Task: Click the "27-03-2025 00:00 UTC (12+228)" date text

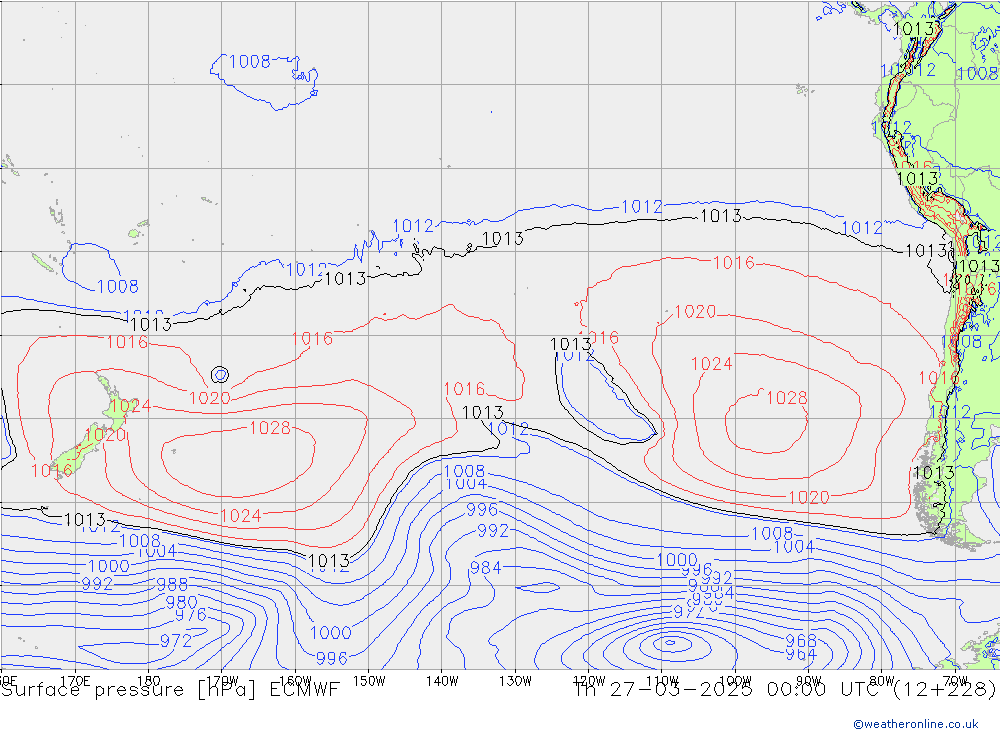Action: [x=803, y=690]
